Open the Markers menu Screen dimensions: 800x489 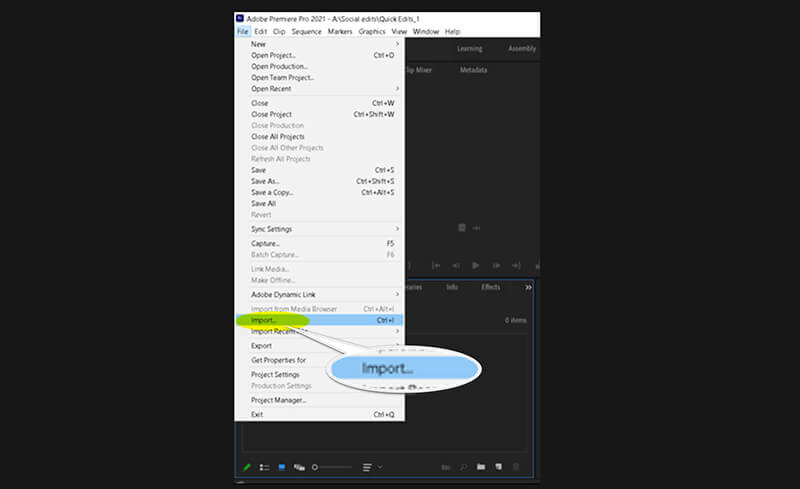(340, 31)
